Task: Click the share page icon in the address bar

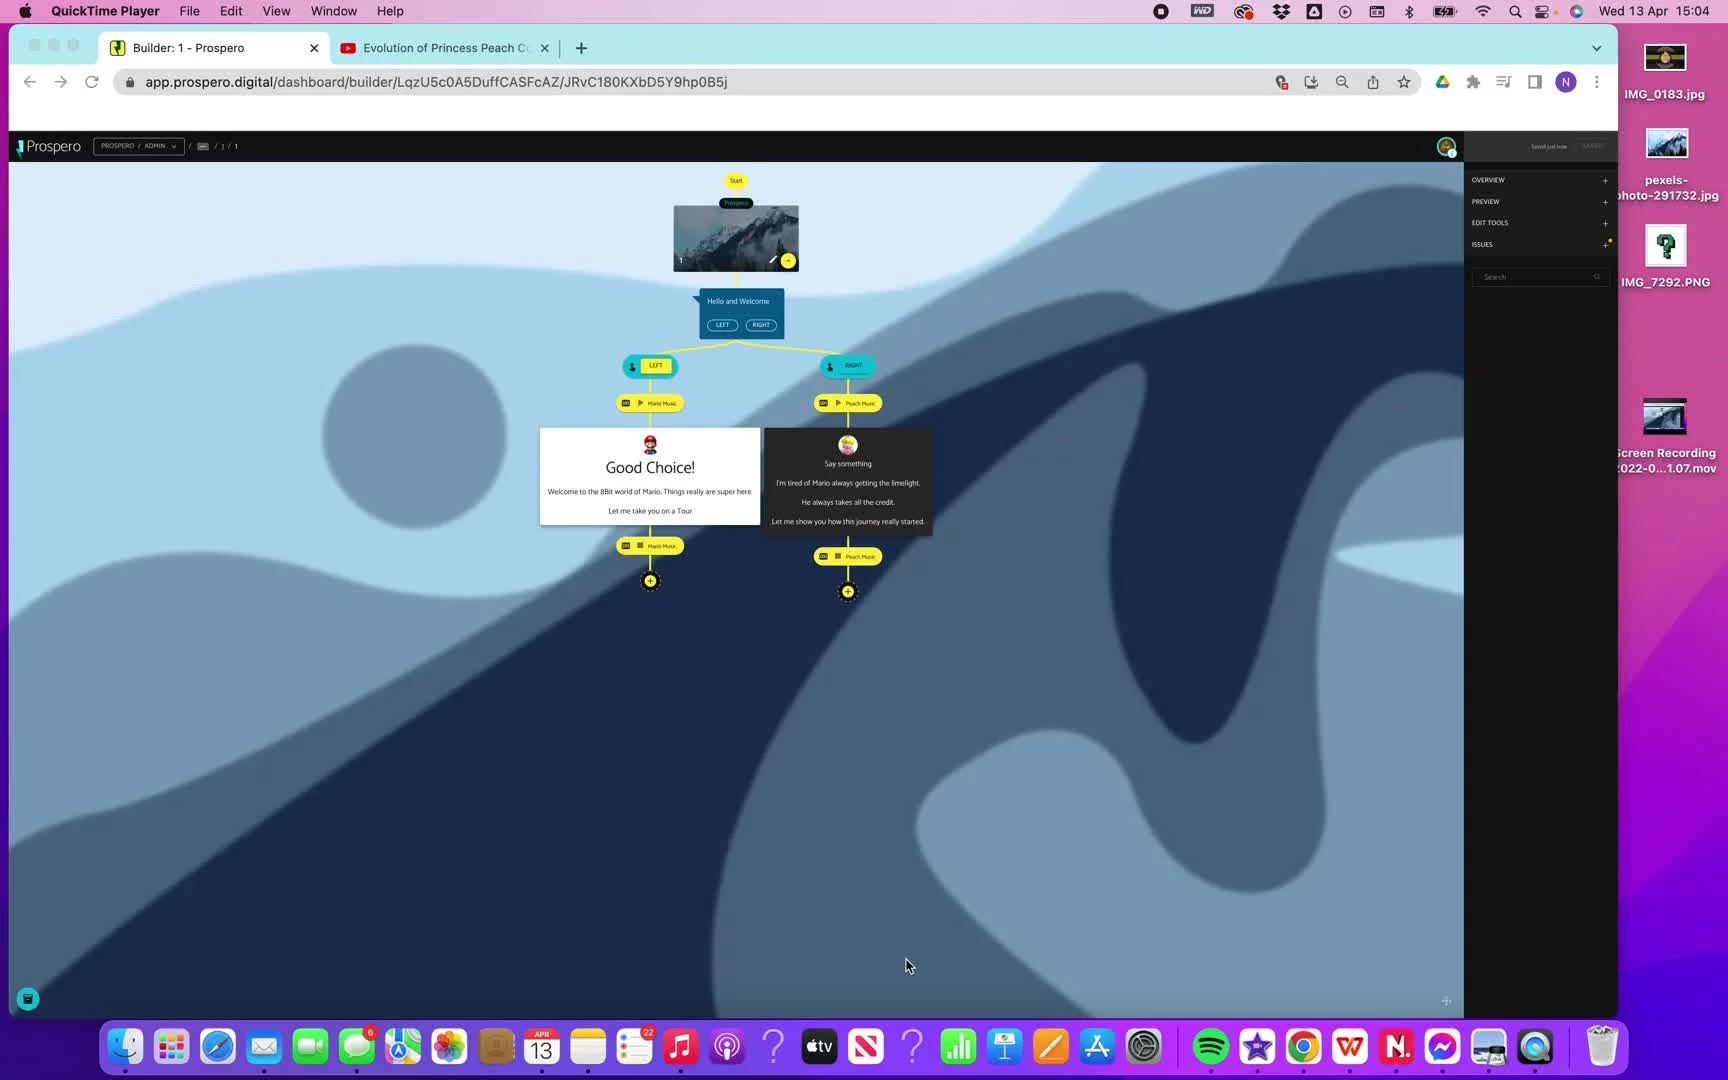Action: (x=1373, y=82)
